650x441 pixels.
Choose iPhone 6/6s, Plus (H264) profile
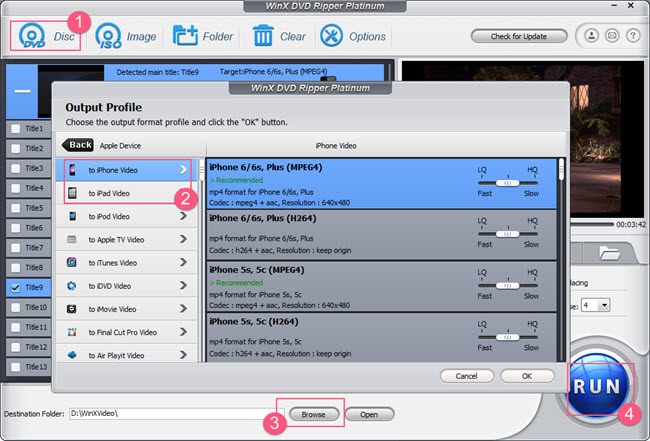tap(381, 235)
